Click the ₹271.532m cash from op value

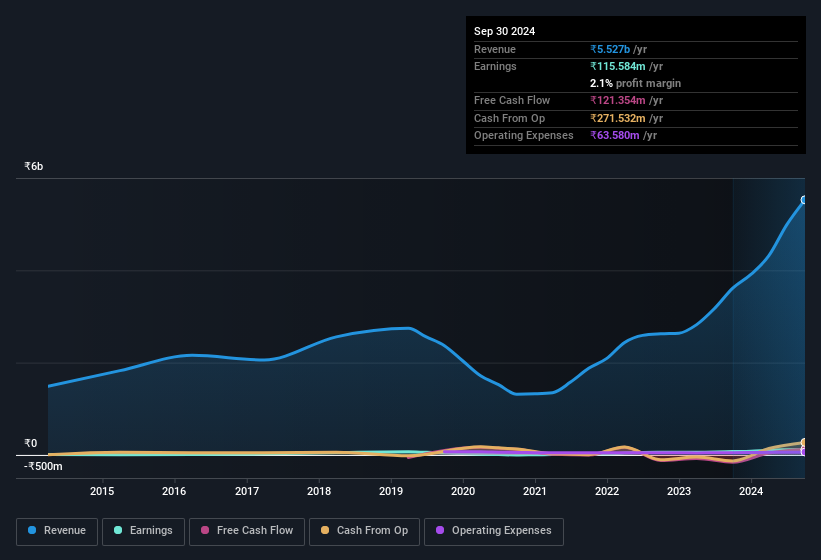point(617,118)
